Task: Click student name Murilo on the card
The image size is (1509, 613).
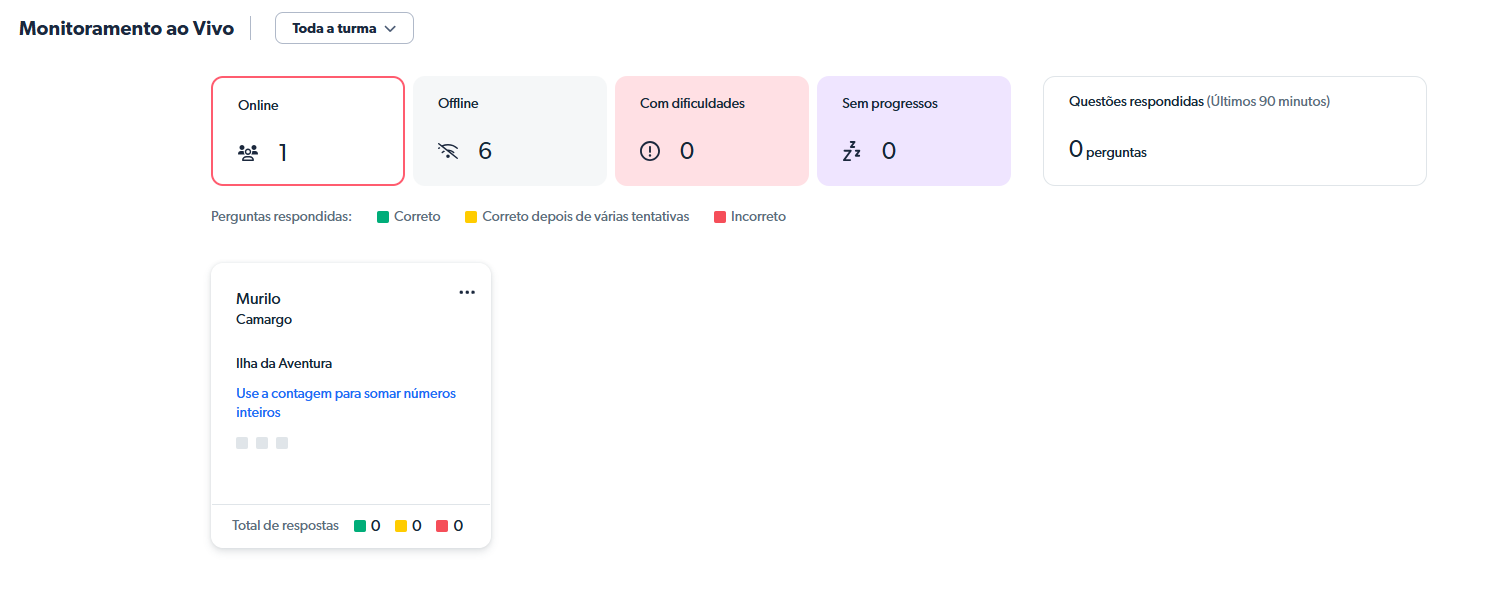Action: coord(258,299)
